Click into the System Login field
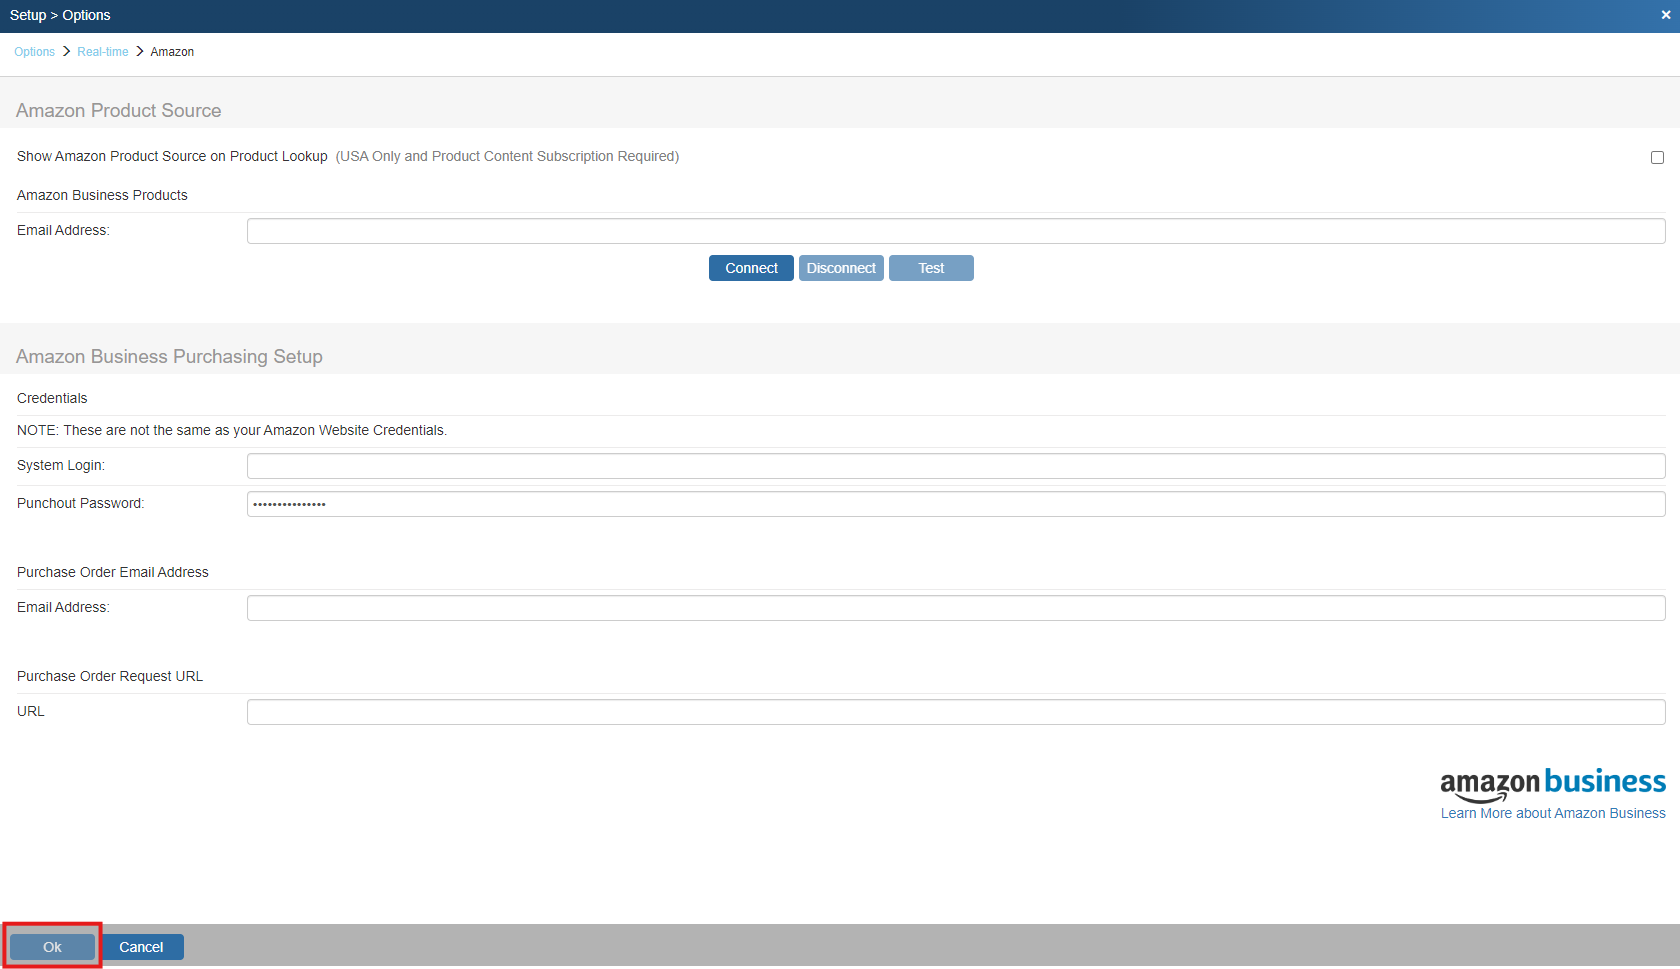The image size is (1680, 969). (x=955, y=466)
